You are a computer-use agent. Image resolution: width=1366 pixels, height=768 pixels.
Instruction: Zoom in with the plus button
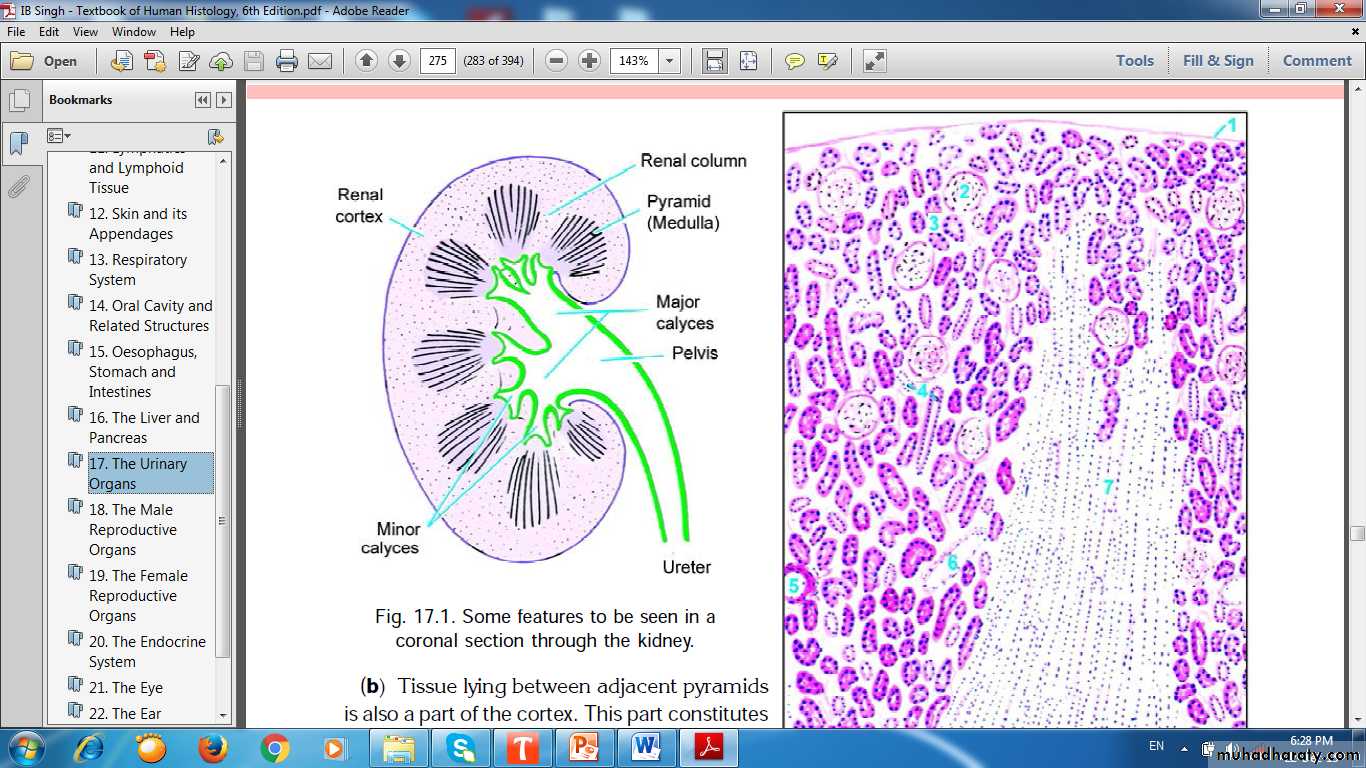click(590, 61)
